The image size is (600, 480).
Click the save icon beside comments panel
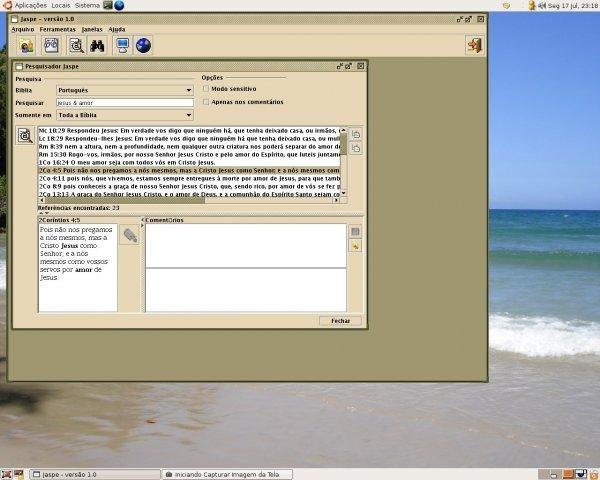point(355,231)
